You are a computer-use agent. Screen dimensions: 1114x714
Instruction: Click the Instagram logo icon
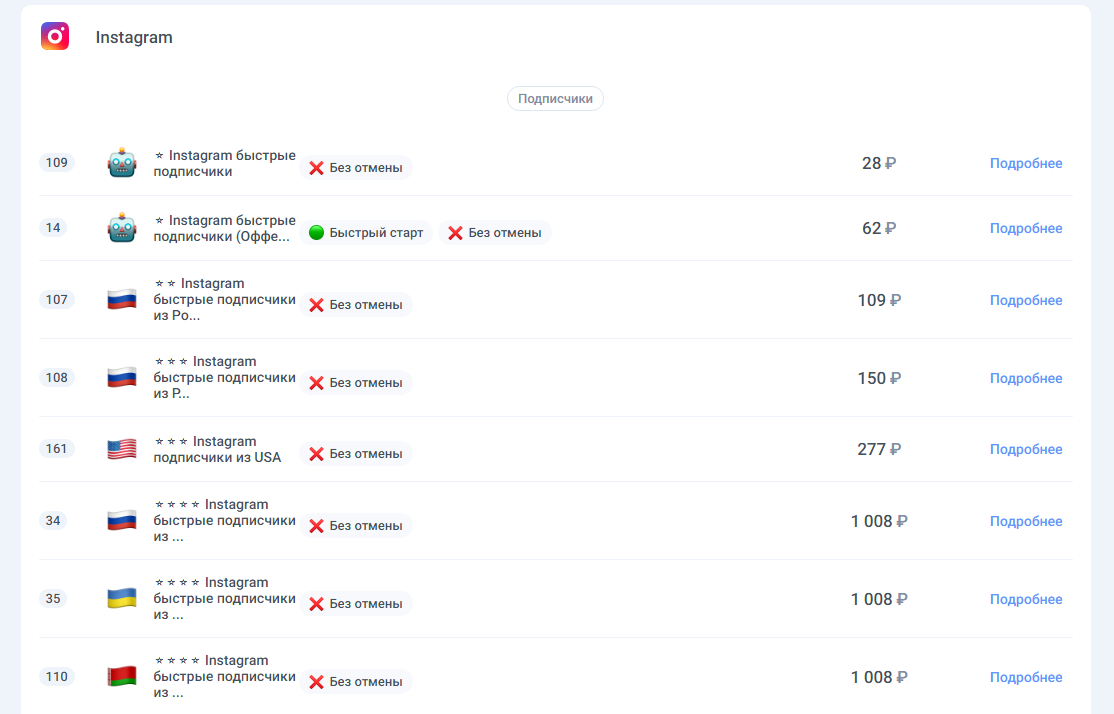pos(55,36)
